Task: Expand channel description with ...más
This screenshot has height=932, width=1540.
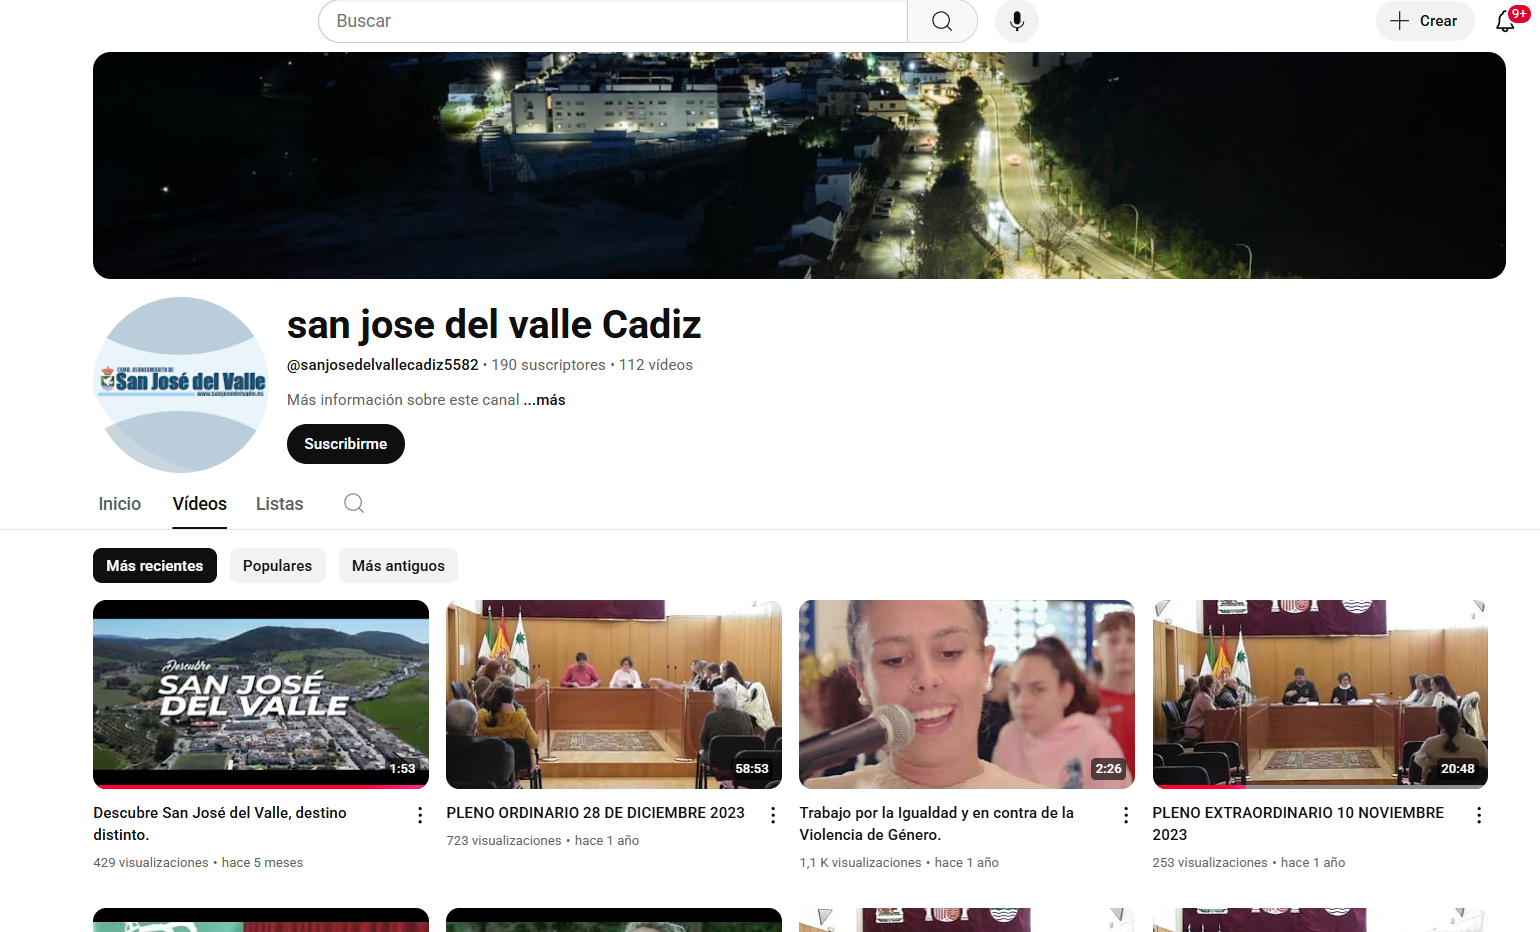Action: [545, 400]
